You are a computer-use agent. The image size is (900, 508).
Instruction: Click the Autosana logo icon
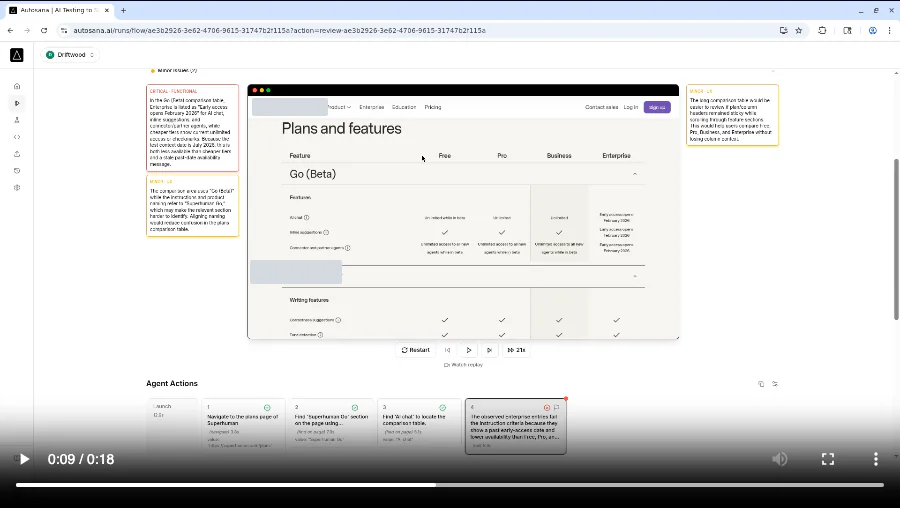click(x=17, y=55)
